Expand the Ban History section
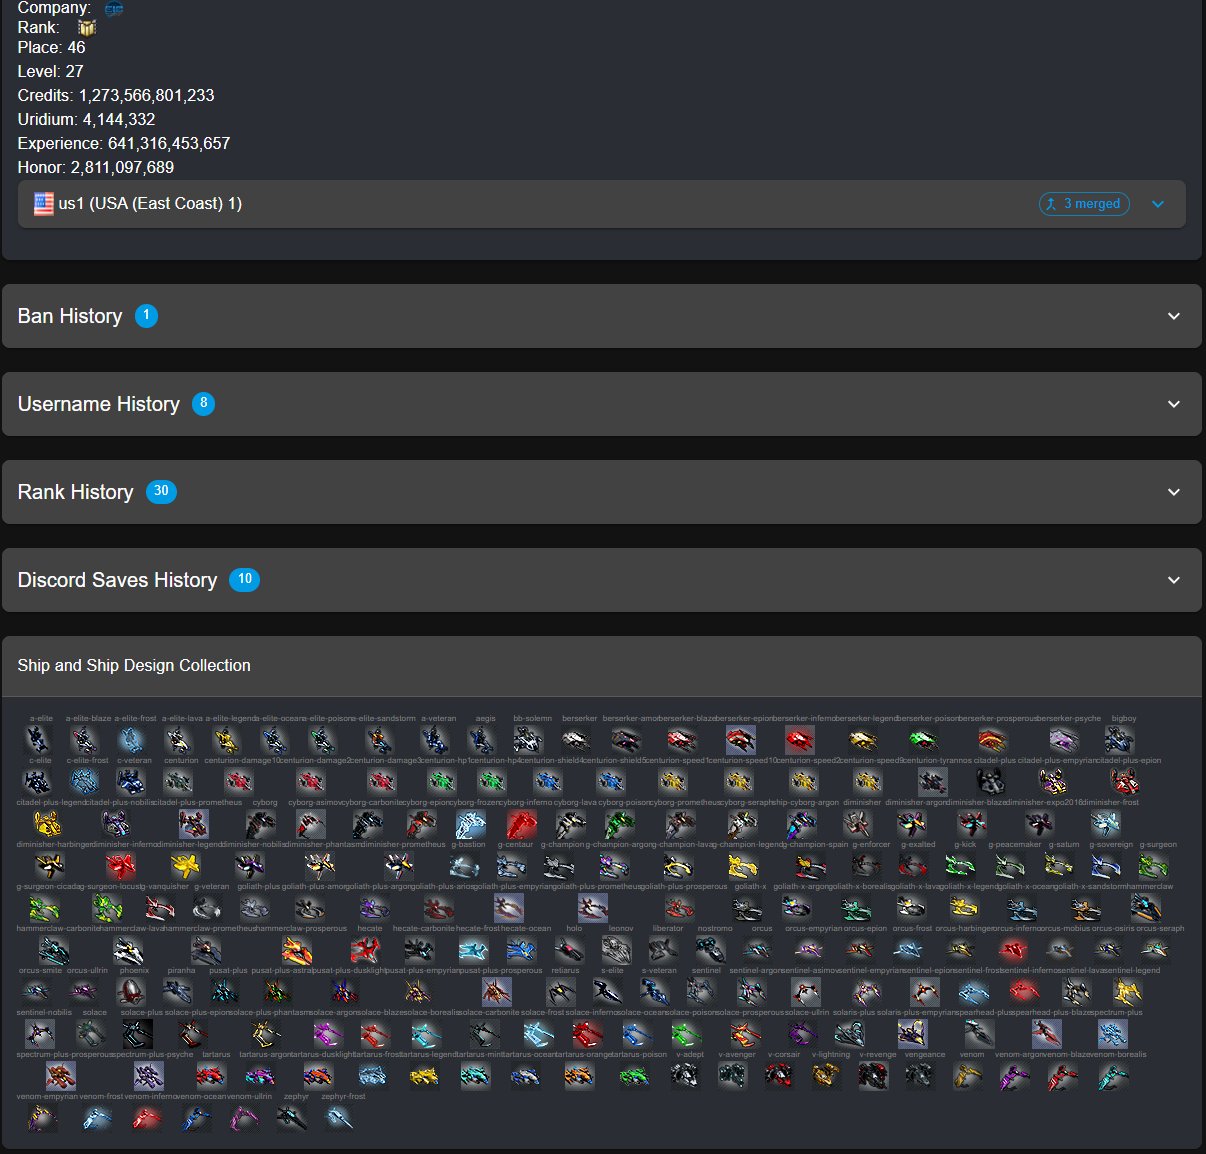The width and height of the screenshot is (1206, 1154). [1173, 316]
